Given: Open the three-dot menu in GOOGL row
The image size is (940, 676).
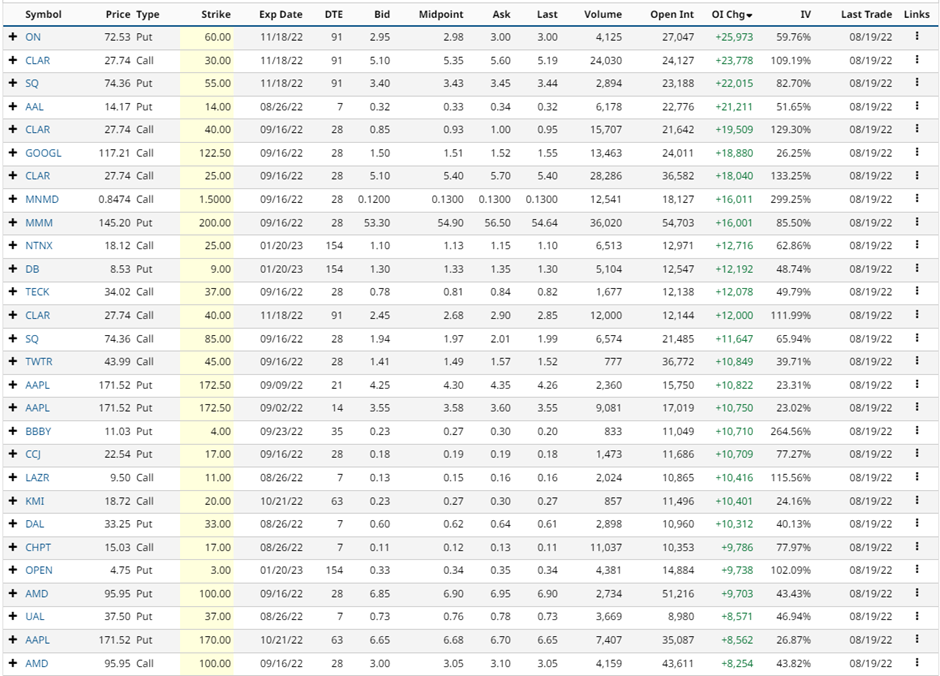Looking at the screenshot, I should click(917, 153).
